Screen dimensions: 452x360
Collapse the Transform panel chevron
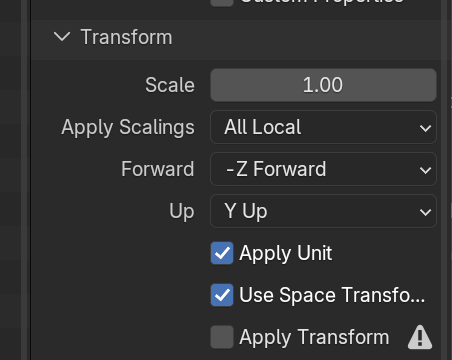click(x=62, y=37)
